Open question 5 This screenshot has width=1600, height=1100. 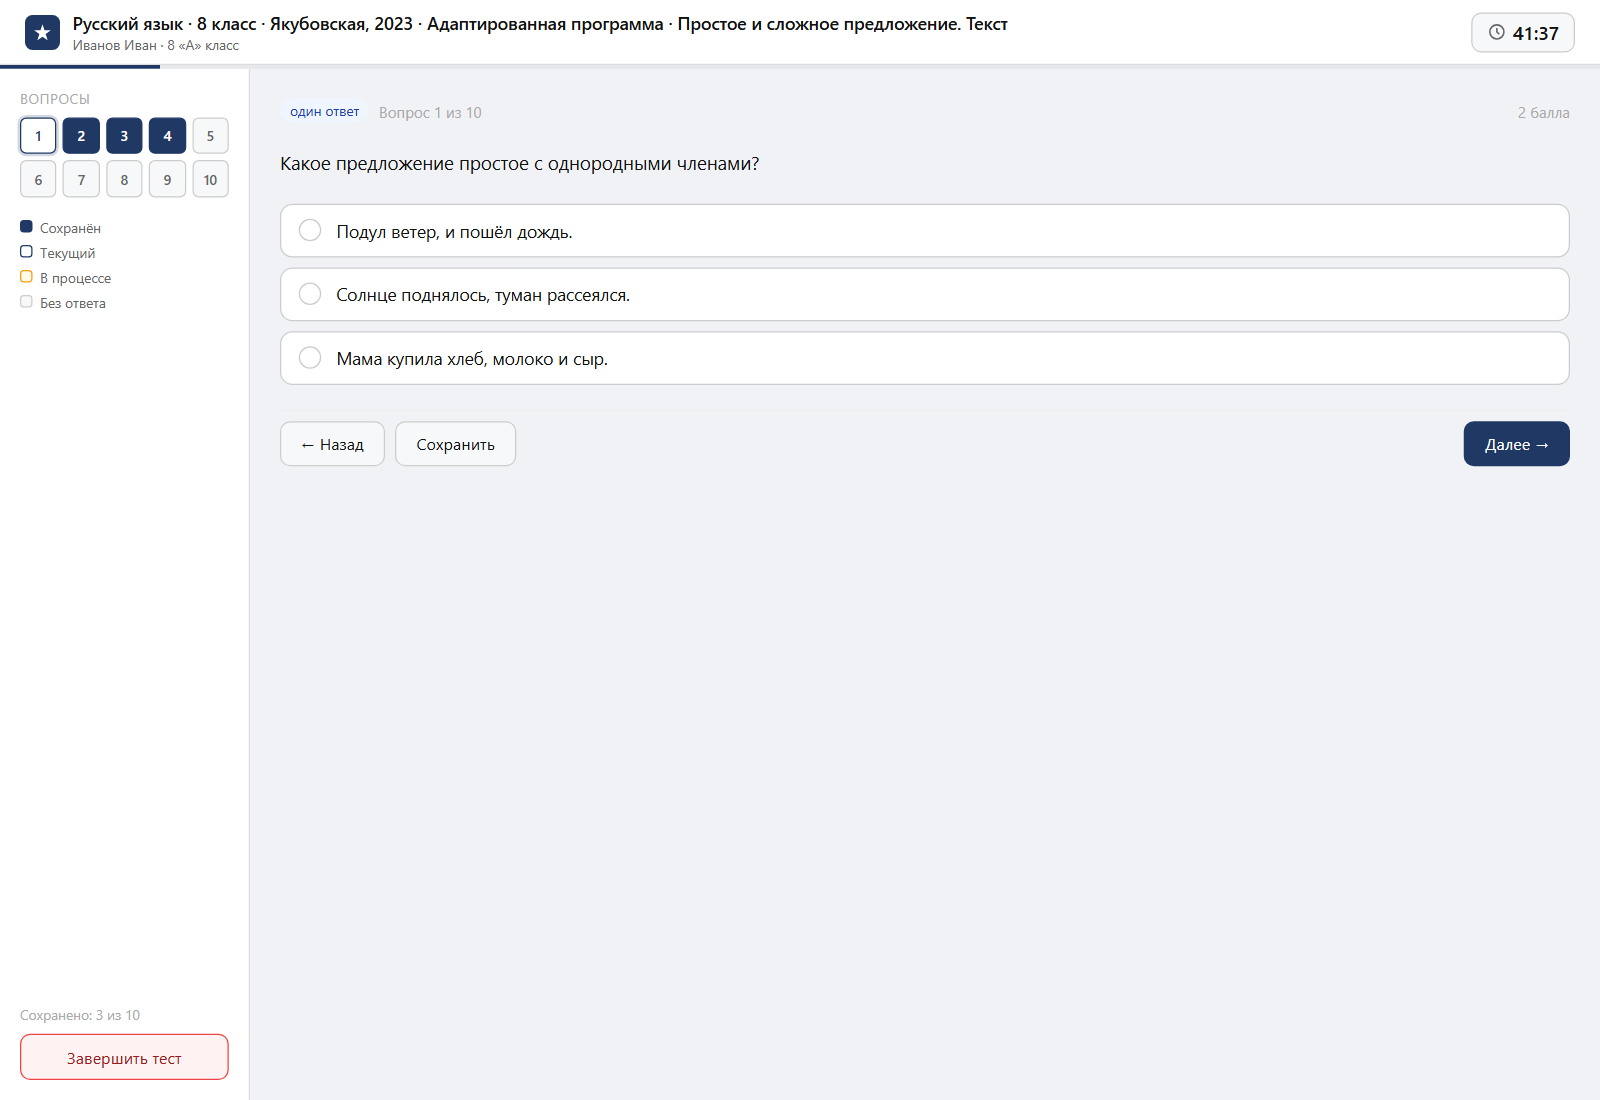click(210, 136)
